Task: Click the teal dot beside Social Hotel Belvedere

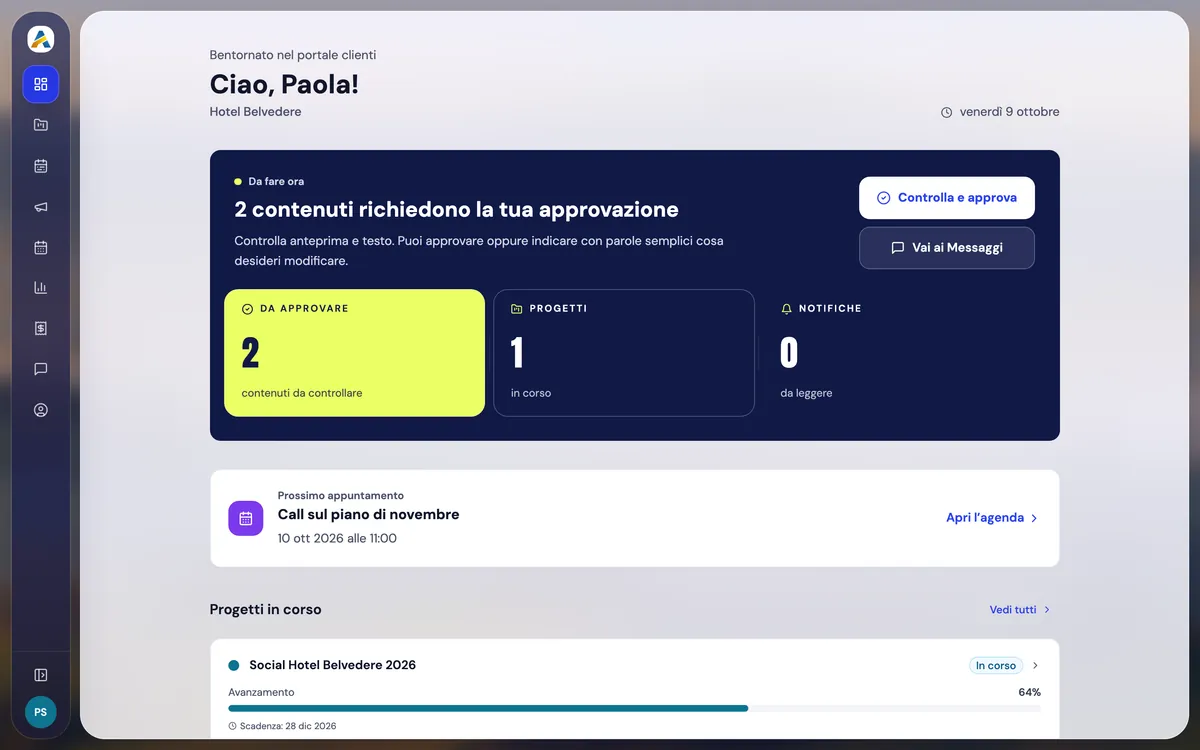Action: point(234,665)
